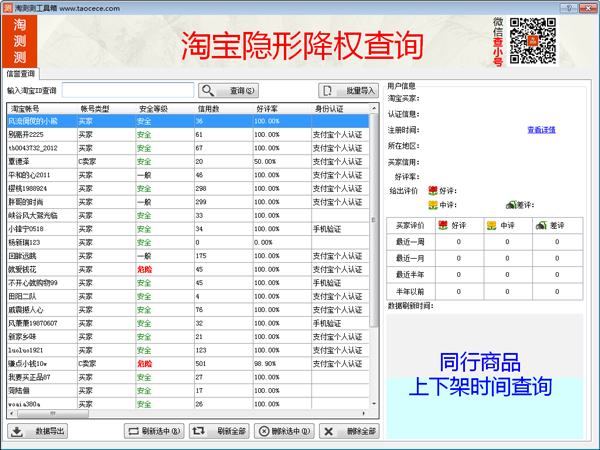The width and height of the screenshot is (600, 450).
Task: Click the 半年以前 row label
Action: (x=410, y=292)
